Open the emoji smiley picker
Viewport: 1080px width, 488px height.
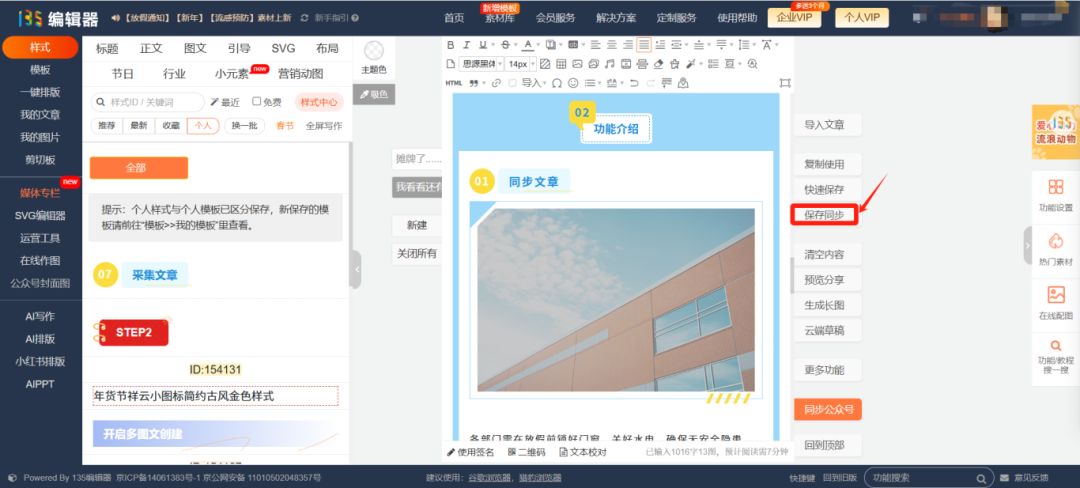coord(573,83)
